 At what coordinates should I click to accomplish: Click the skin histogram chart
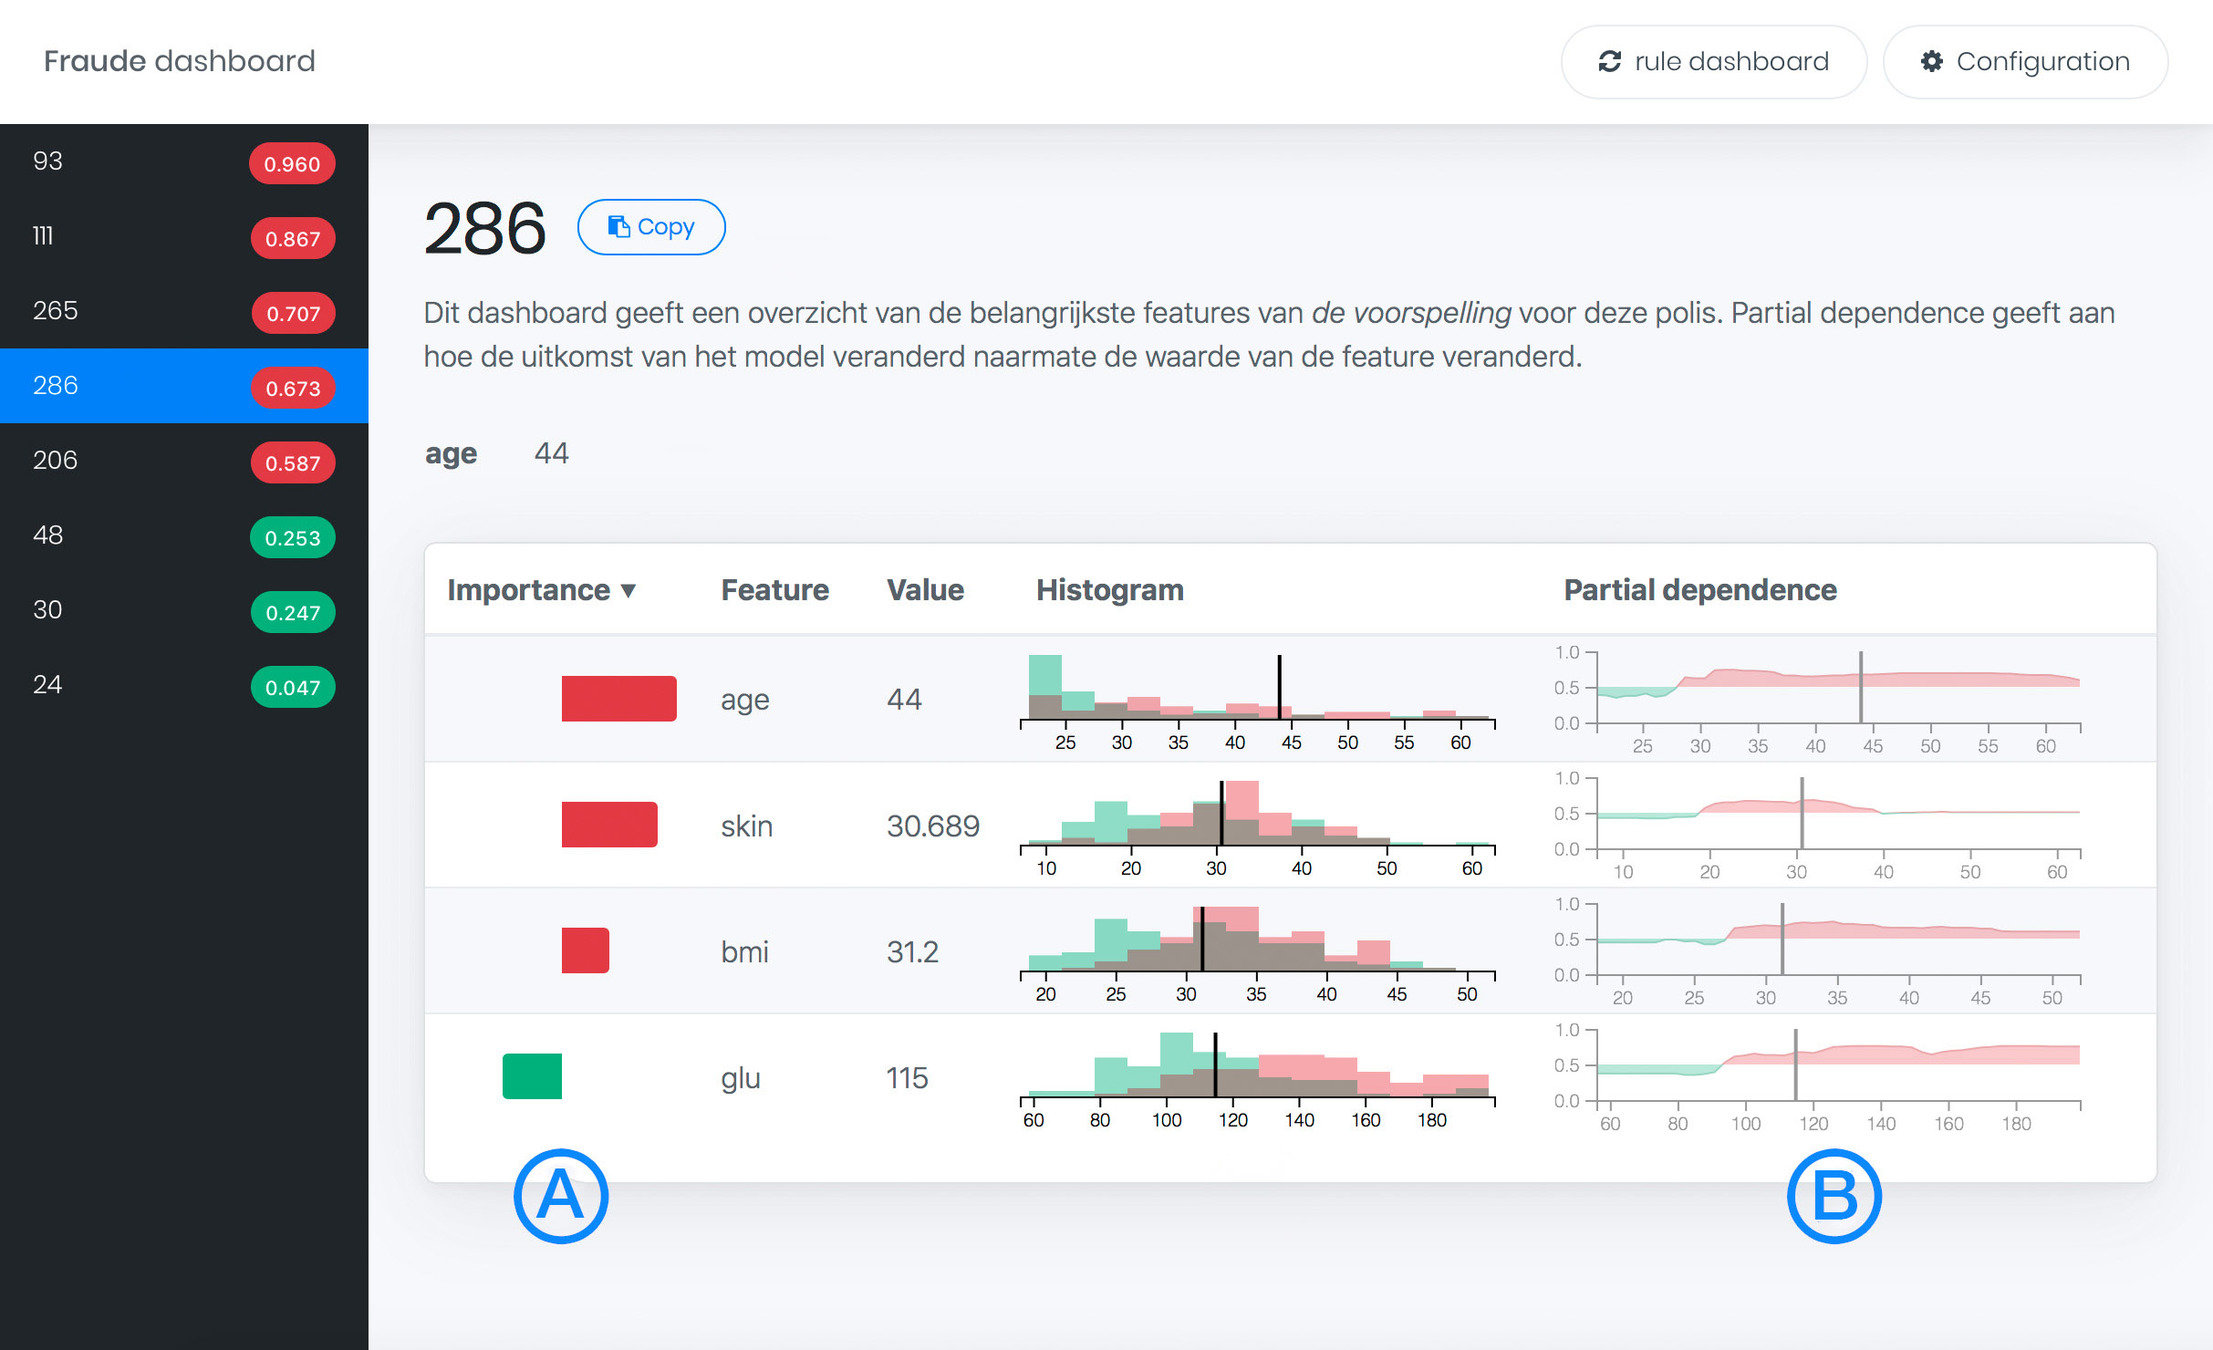click(x=1256, y=824)
